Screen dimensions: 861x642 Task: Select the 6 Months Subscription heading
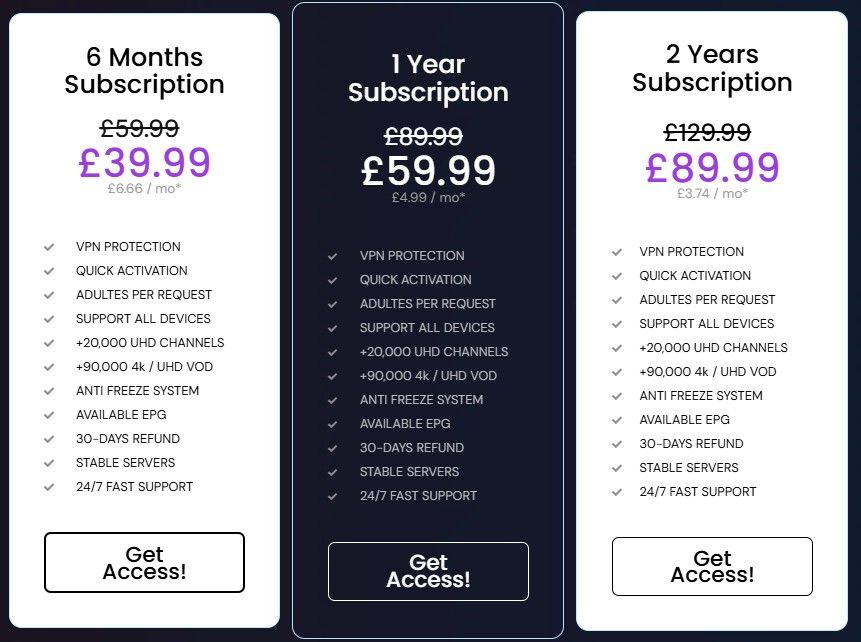click(144, 71)
